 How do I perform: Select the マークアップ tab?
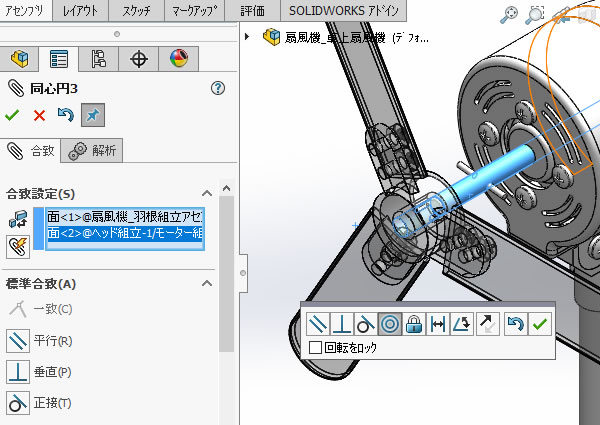[194, 11]
